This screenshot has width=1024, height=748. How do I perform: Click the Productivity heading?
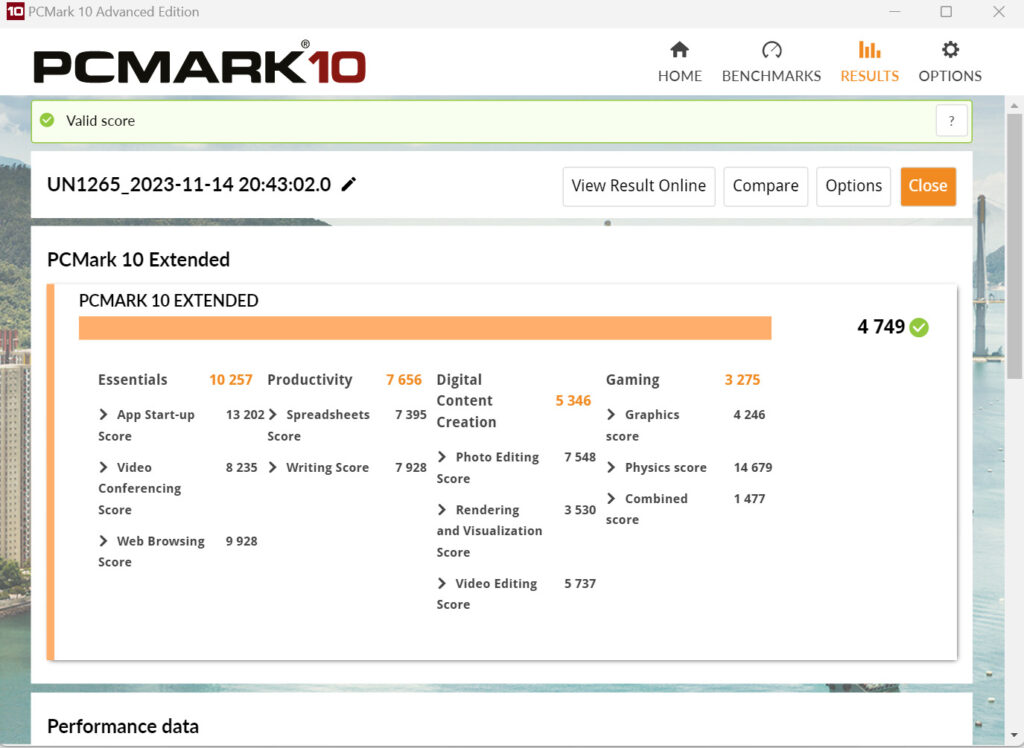point(310,380)
